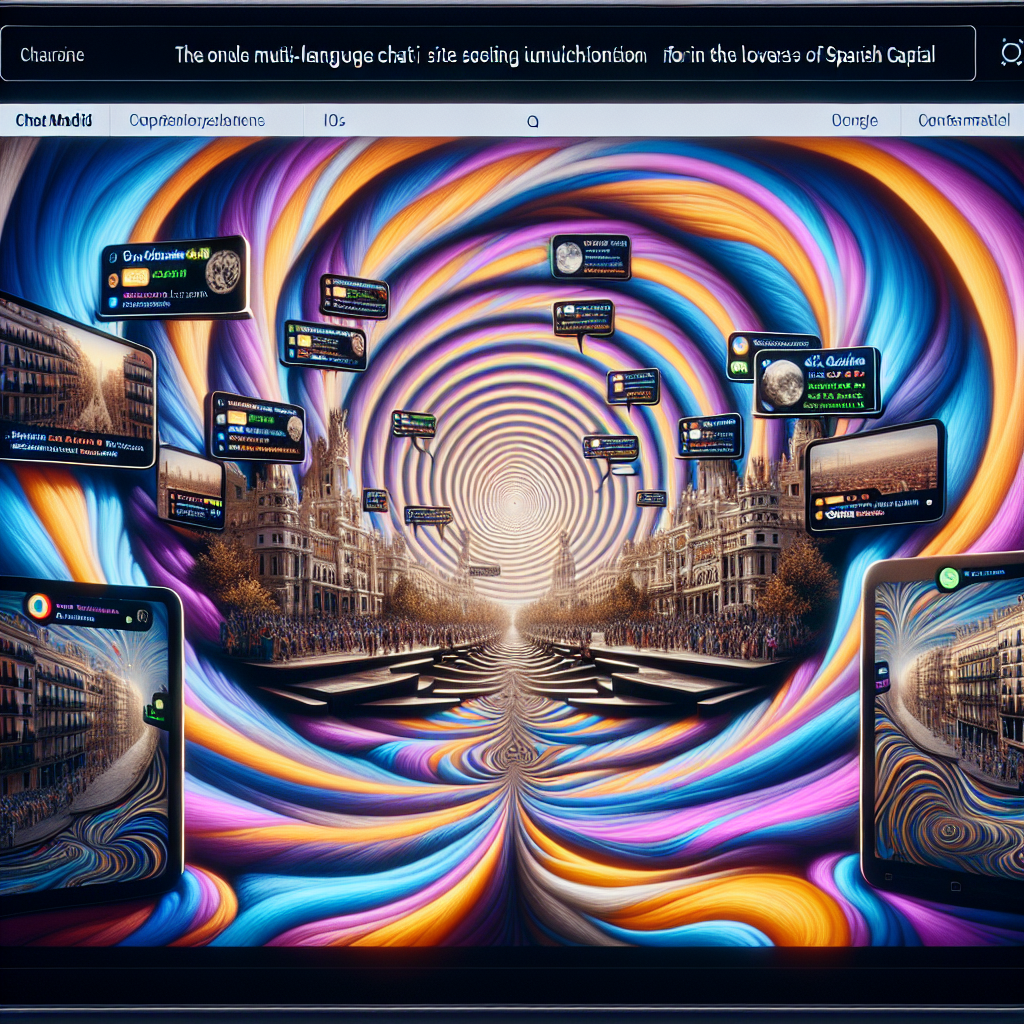The image size is (1024, 1024).
Task: Click the circular target icon beside the title bar
Action: point(1011,53)
